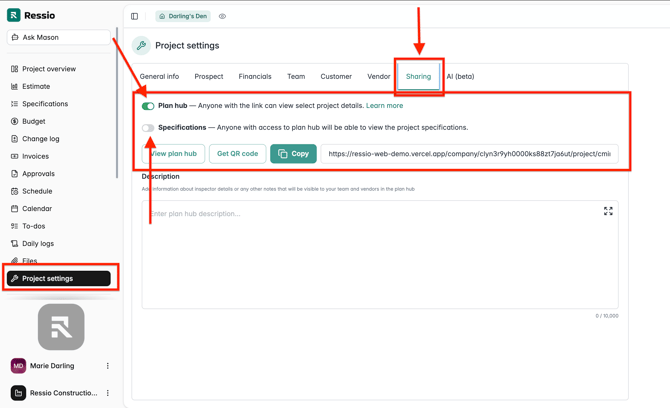Viewport: 670px width, 408px height.
Task: Collapse the sidebar panel icon
Action: [135, 16]
